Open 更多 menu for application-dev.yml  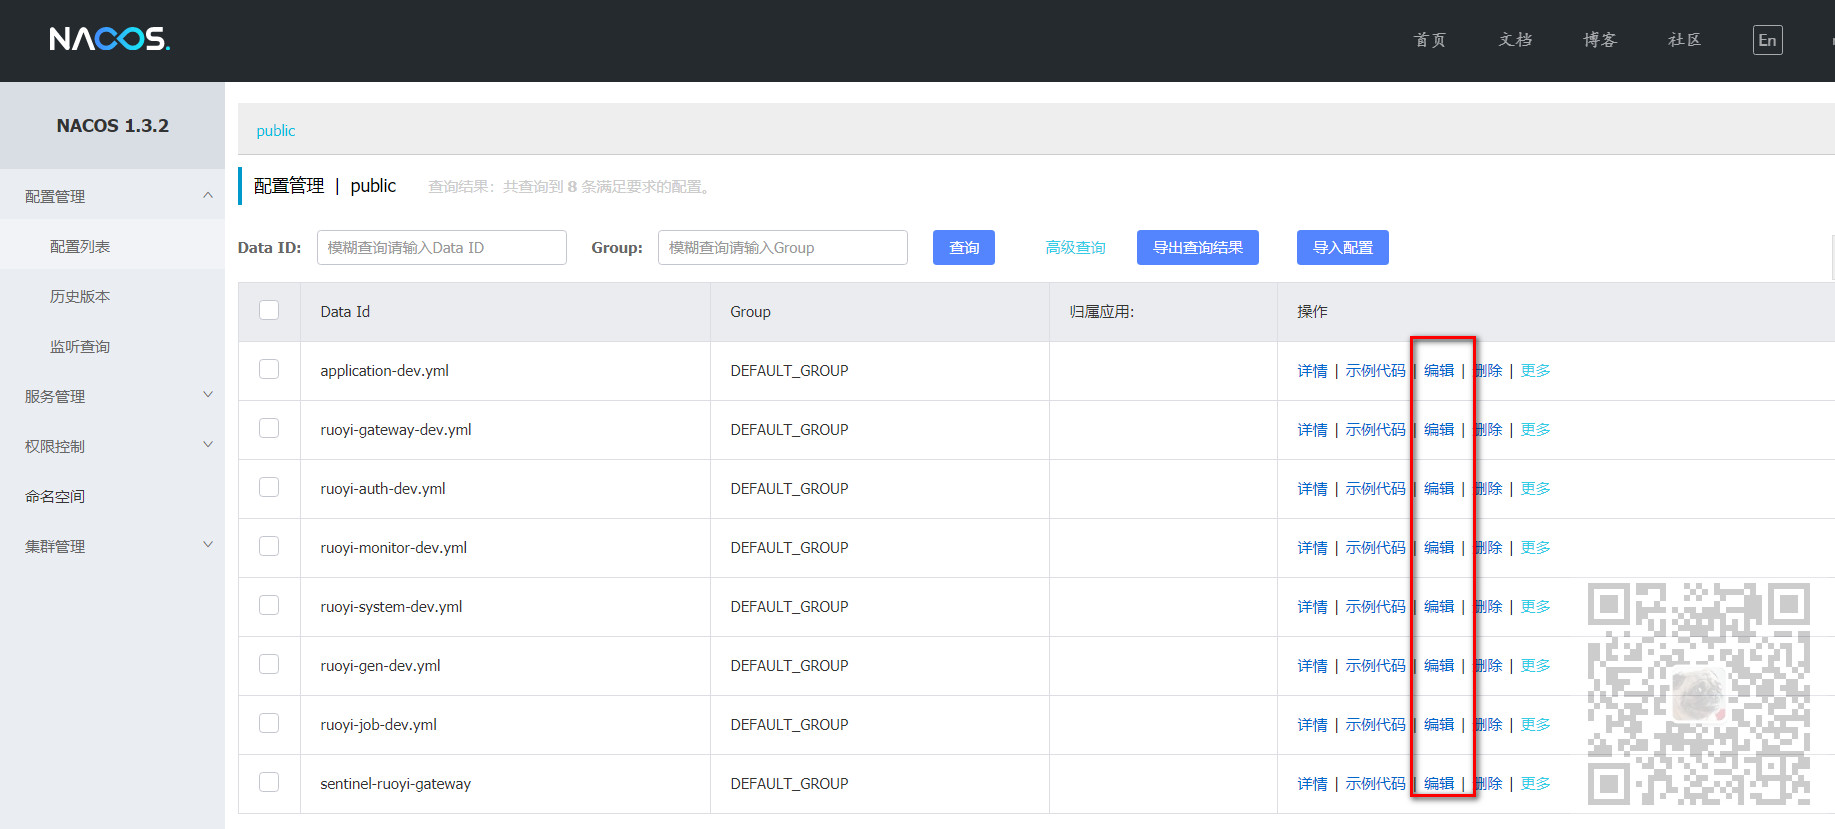pyautogui.click(x=1535, y=371)
